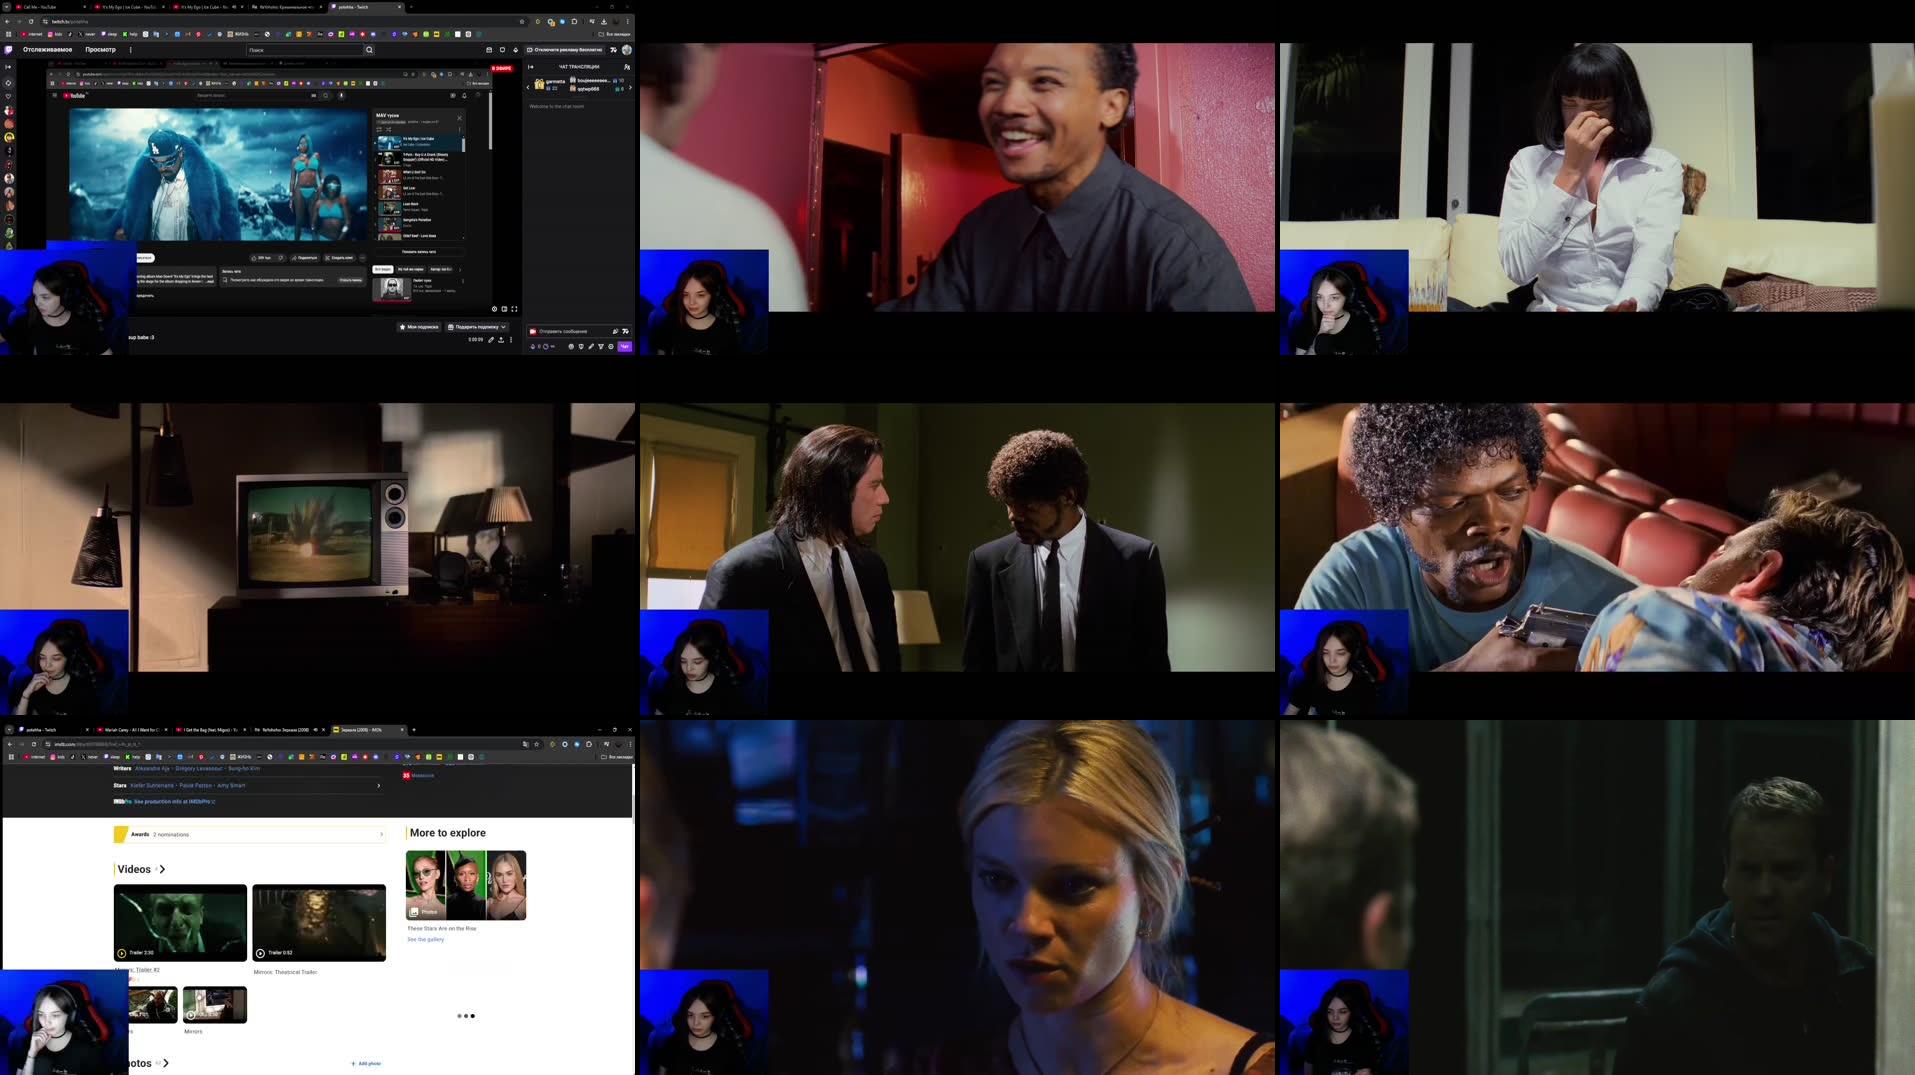
Task: Open Amy Smart link in Stars row
Action: click(231, 785)
